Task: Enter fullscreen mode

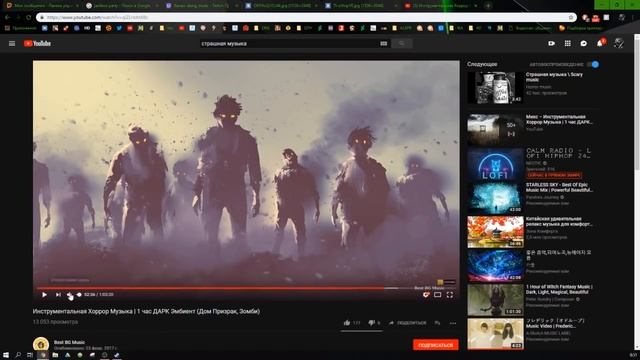Action: 450,295
